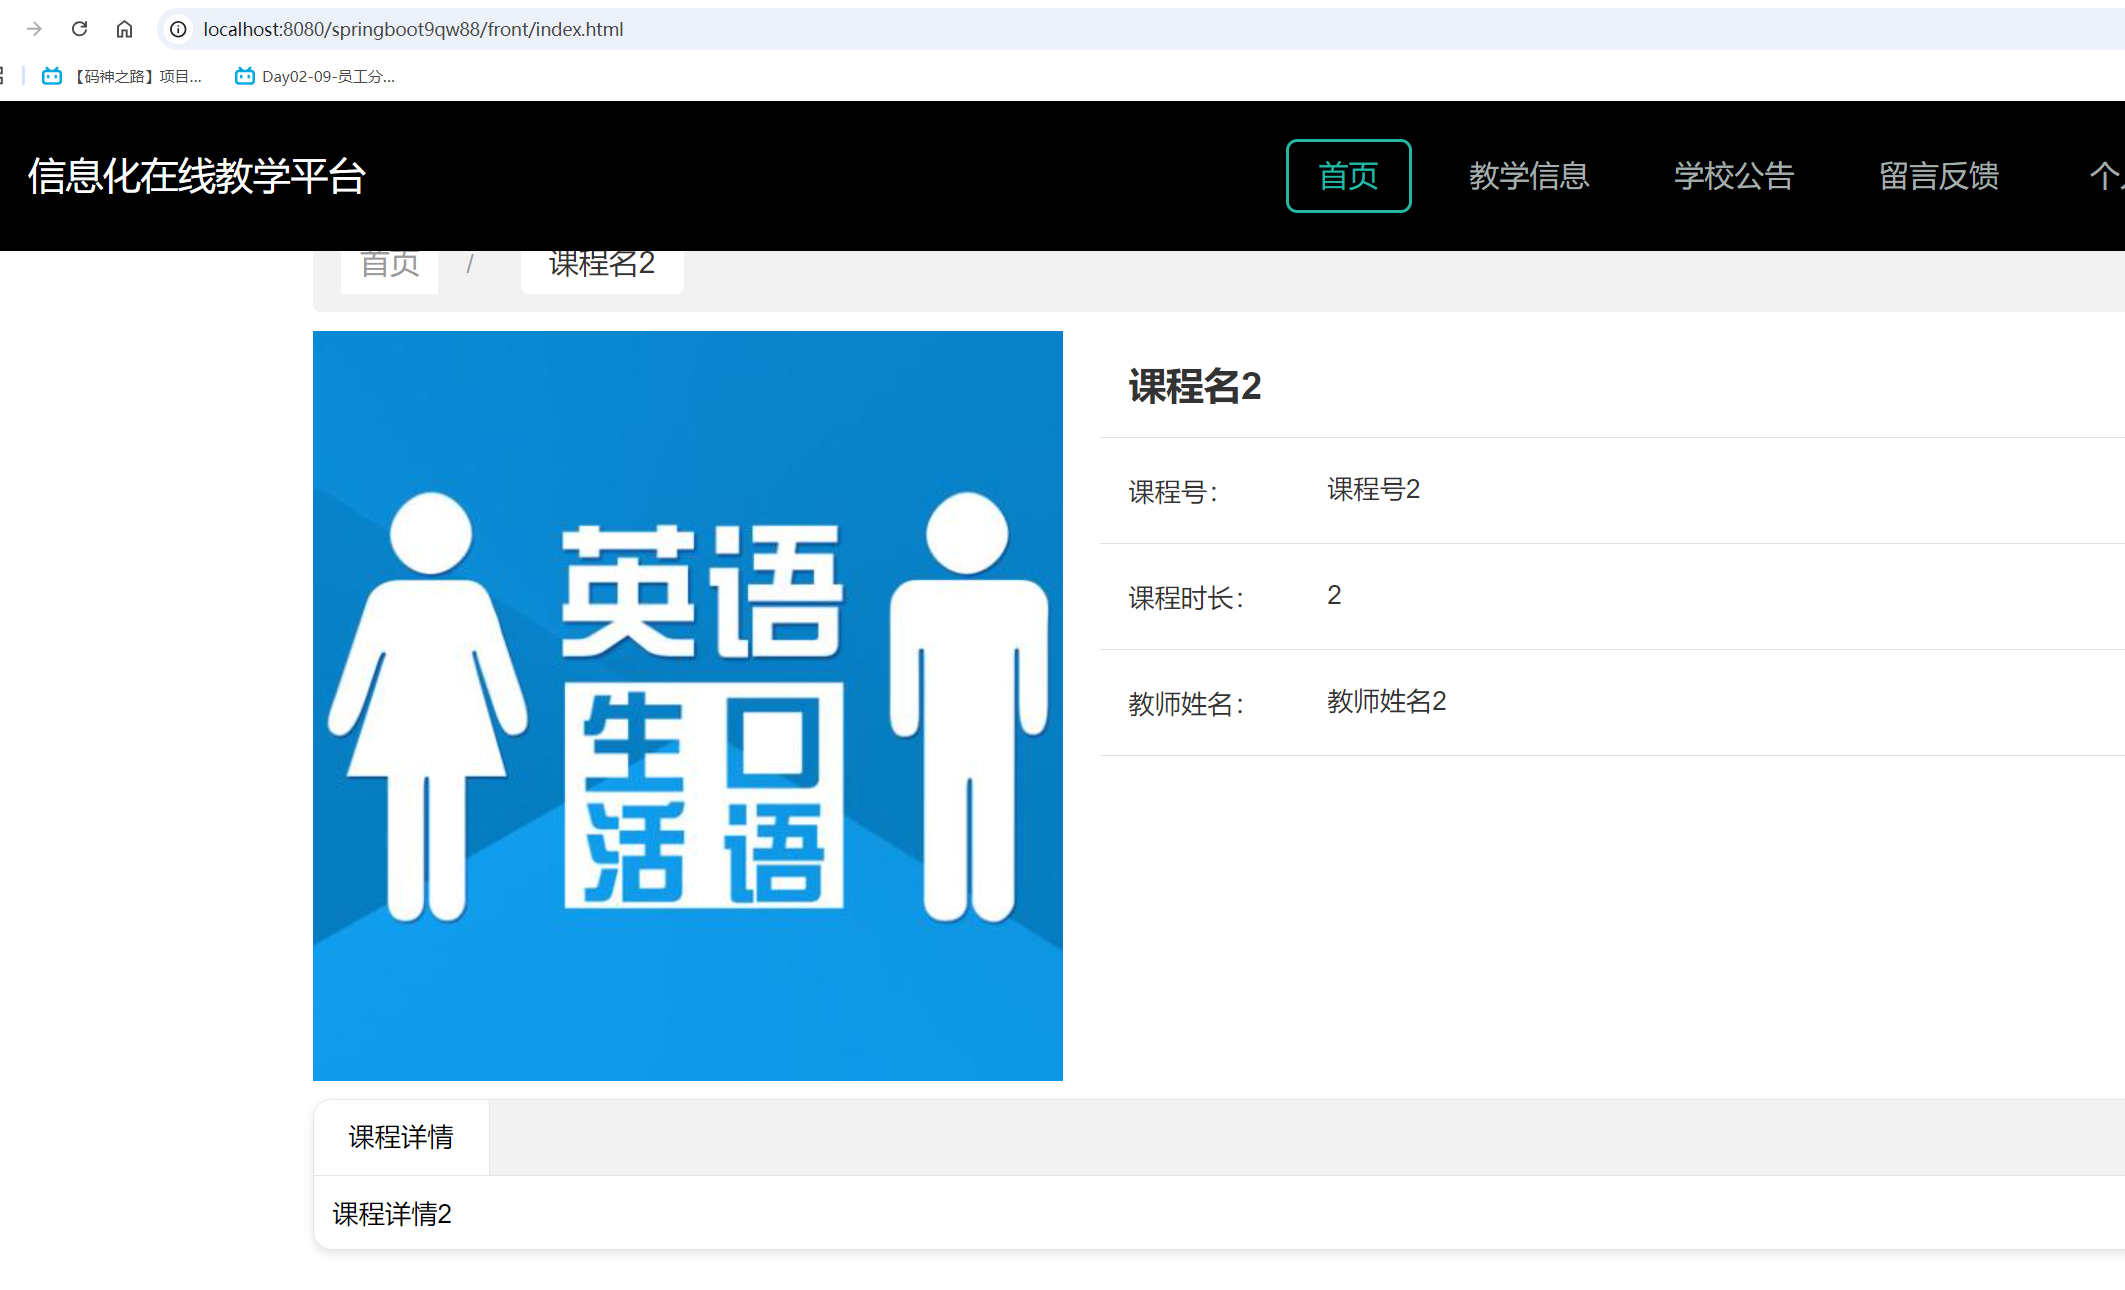Reload the current page

(80, 29)
